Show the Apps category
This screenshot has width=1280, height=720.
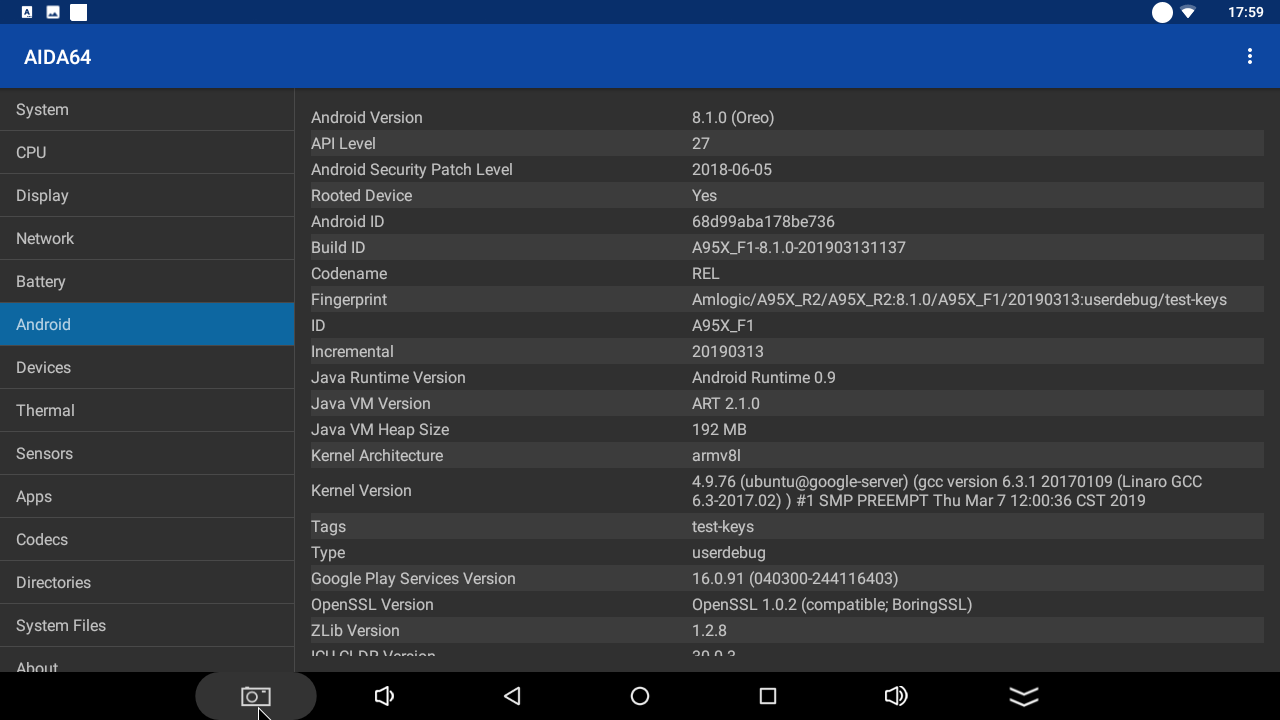coord(147,497)
